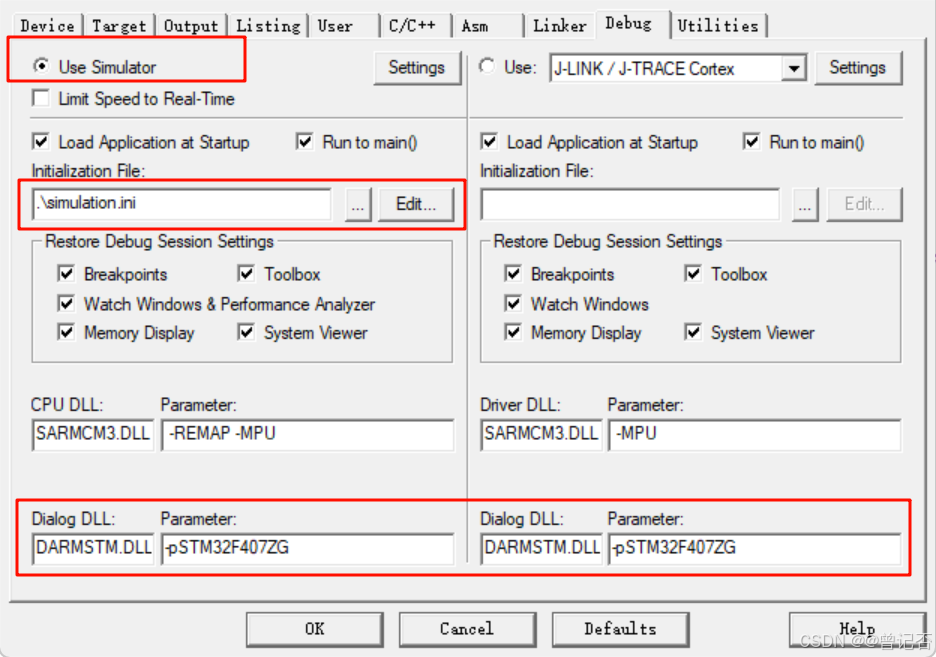Click the CPU DLL SARMCM3.DLL field
Viewport: 936px width, 657px height.
(x=93, y=434)
